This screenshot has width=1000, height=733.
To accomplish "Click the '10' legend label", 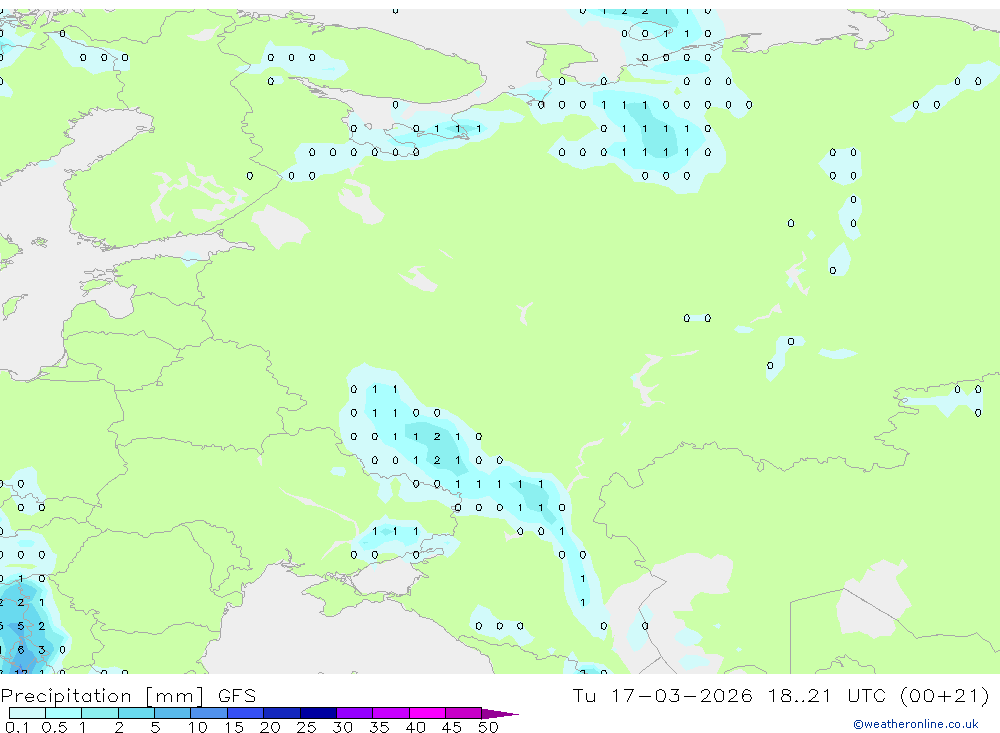I will [198, 727].
